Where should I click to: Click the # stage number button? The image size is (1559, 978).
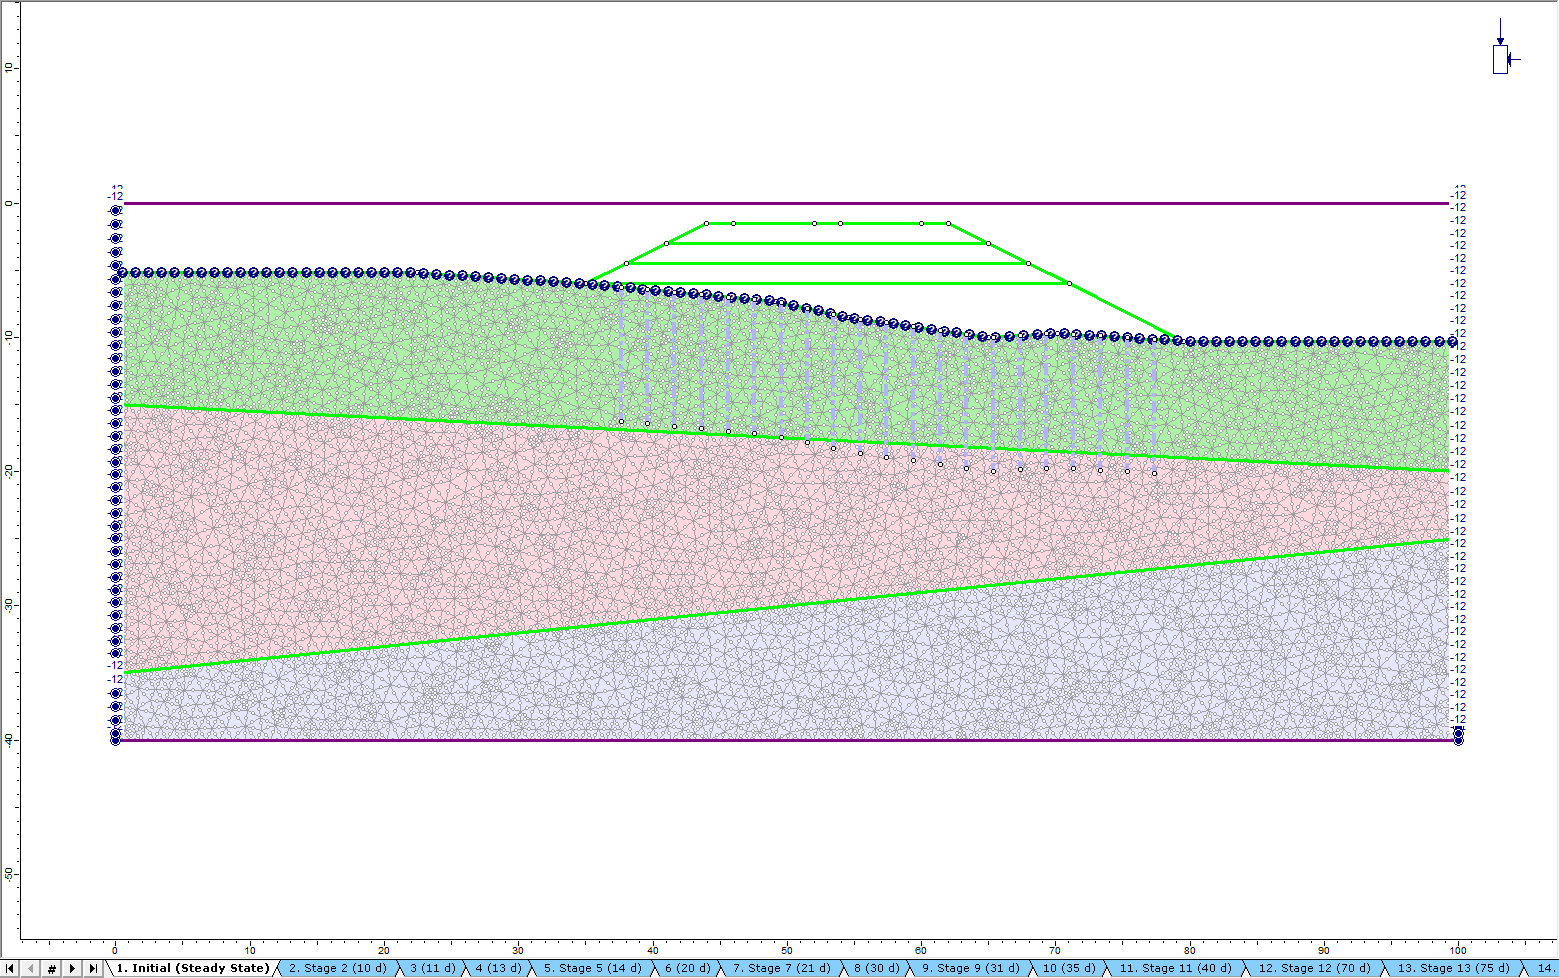[x=51, y=968]
